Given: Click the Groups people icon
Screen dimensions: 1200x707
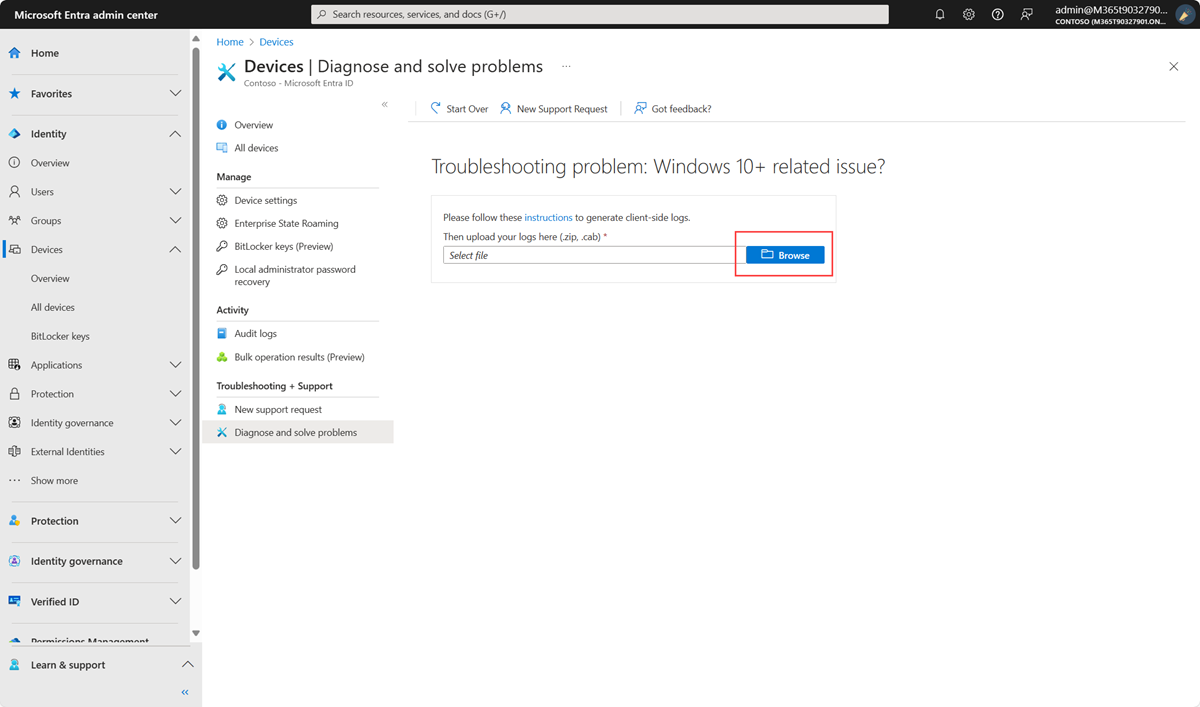Looking at the screenshot, I should point(14,220).
